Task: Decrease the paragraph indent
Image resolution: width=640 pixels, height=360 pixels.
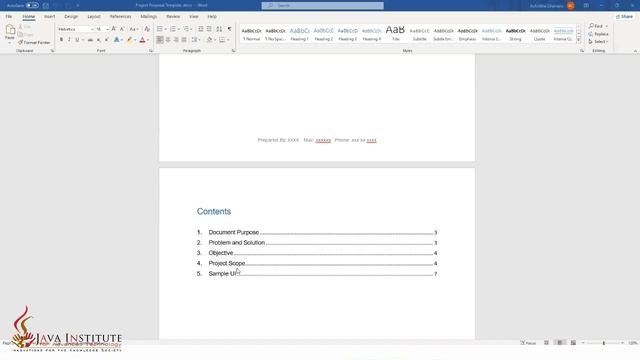Action: (201, 29)
